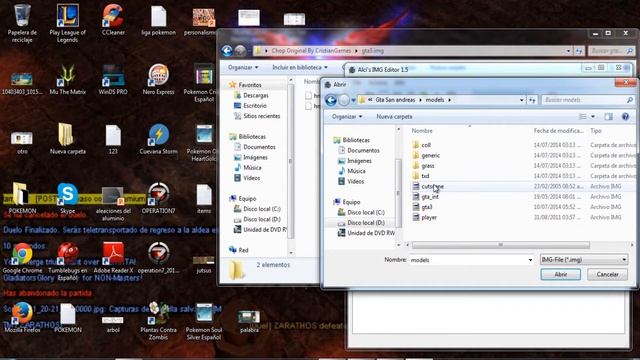
Task: Click the Nombre filename input field
Action: coord(468,260)
